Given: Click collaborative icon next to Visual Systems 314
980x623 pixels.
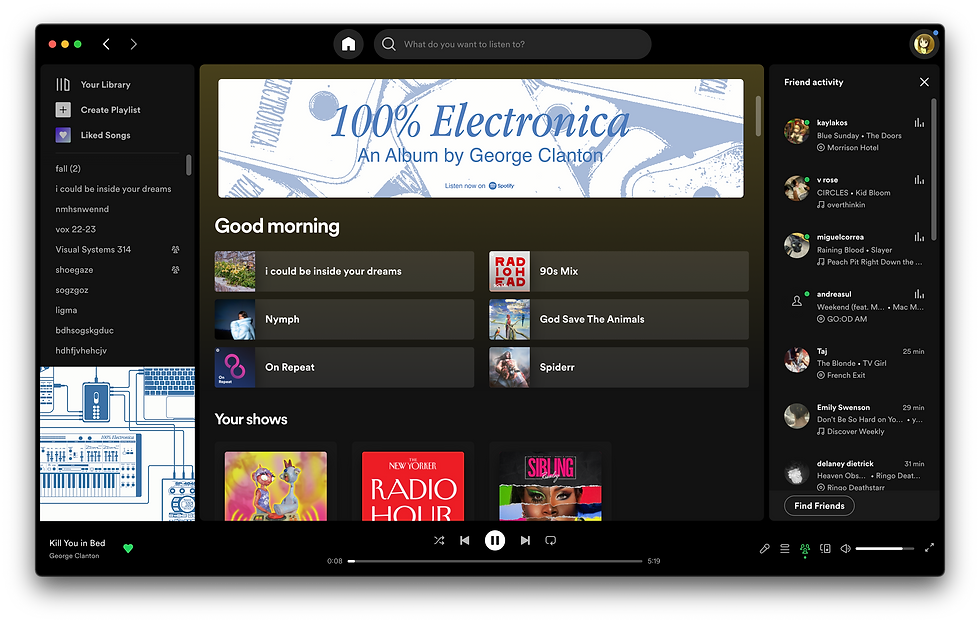Looking at the screenshot, I should pyautogui.click(x=176, y=249).
